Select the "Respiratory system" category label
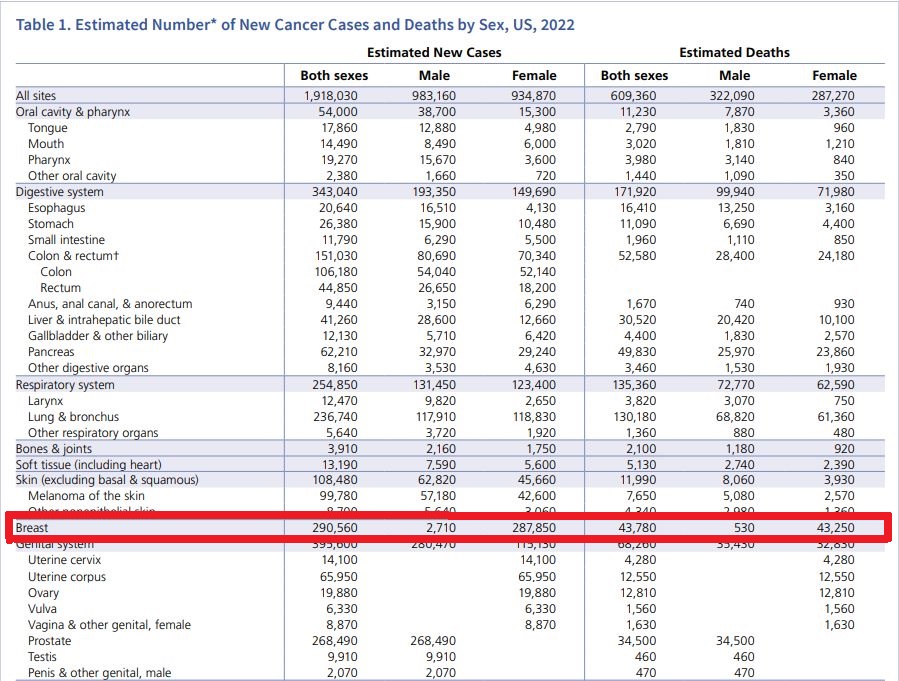The width and height of the screenshot is (899, 681). 65,385
